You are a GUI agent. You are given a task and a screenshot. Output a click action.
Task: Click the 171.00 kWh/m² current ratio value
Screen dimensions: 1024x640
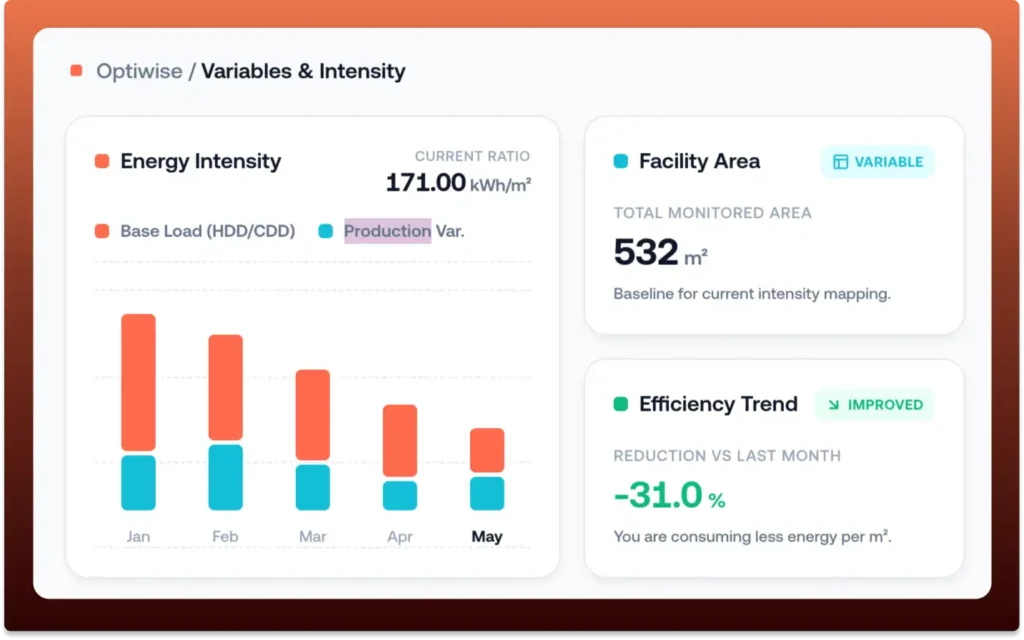click(458, 183)
